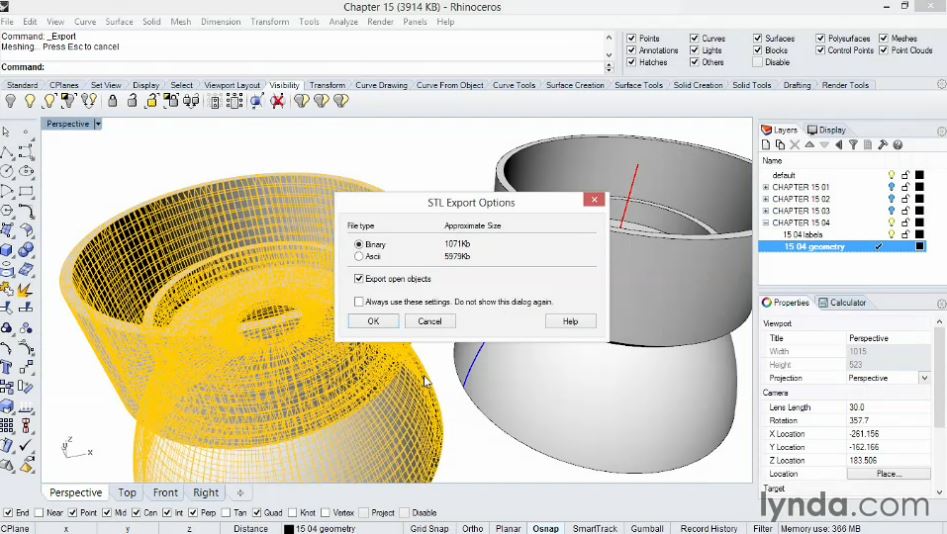This screenshot has height=534, width=947.
Task: Click the New Sublayer icon in Layers panel
Action: point(780,145)
